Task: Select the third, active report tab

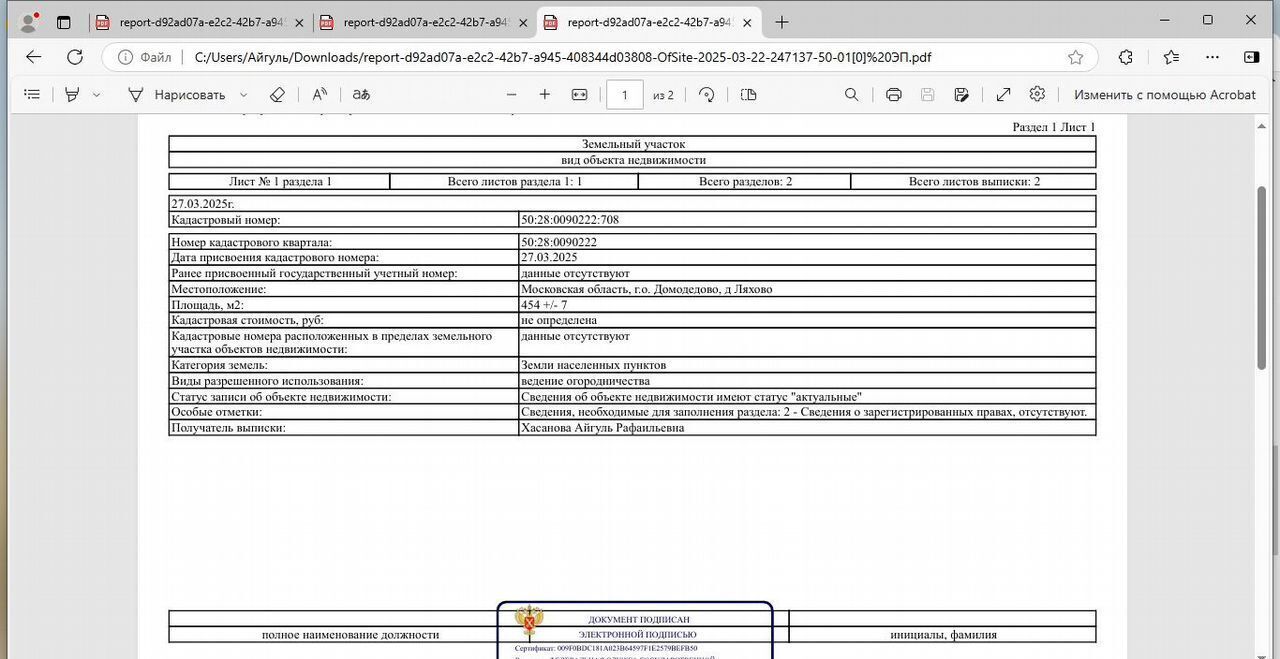Action: (x=648, y=22)
